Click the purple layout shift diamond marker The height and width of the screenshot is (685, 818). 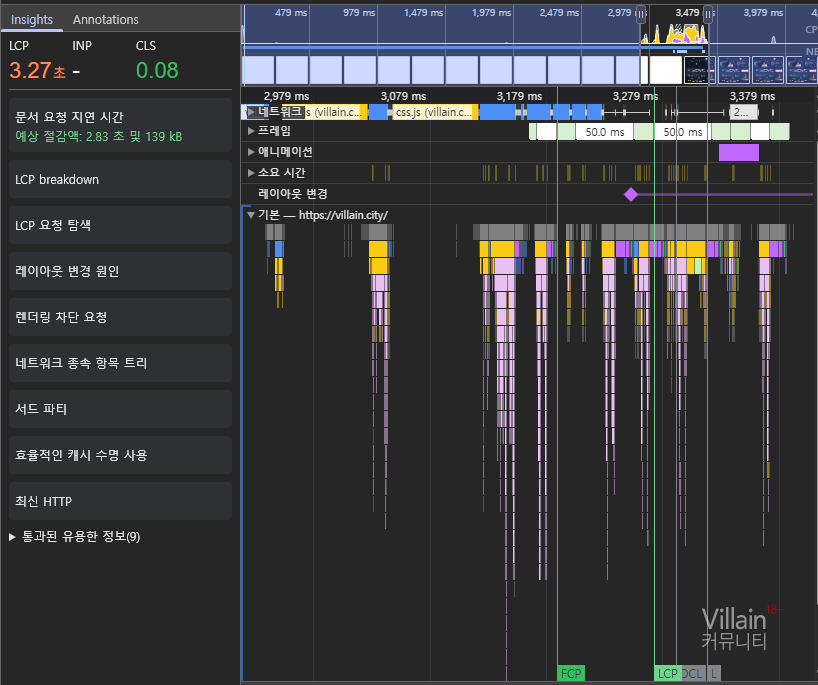click(630, 194)
